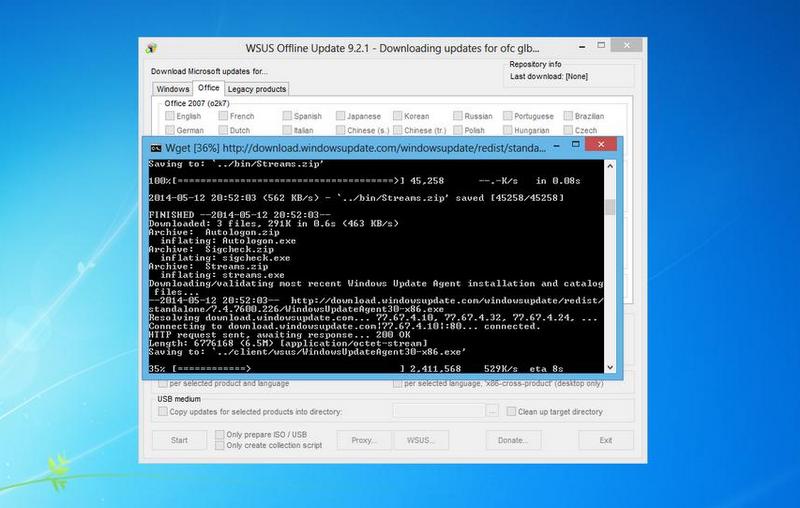Click the WSUS... button
The height and width of the screenshot is (508, 800).
click(x=421, y=440)
